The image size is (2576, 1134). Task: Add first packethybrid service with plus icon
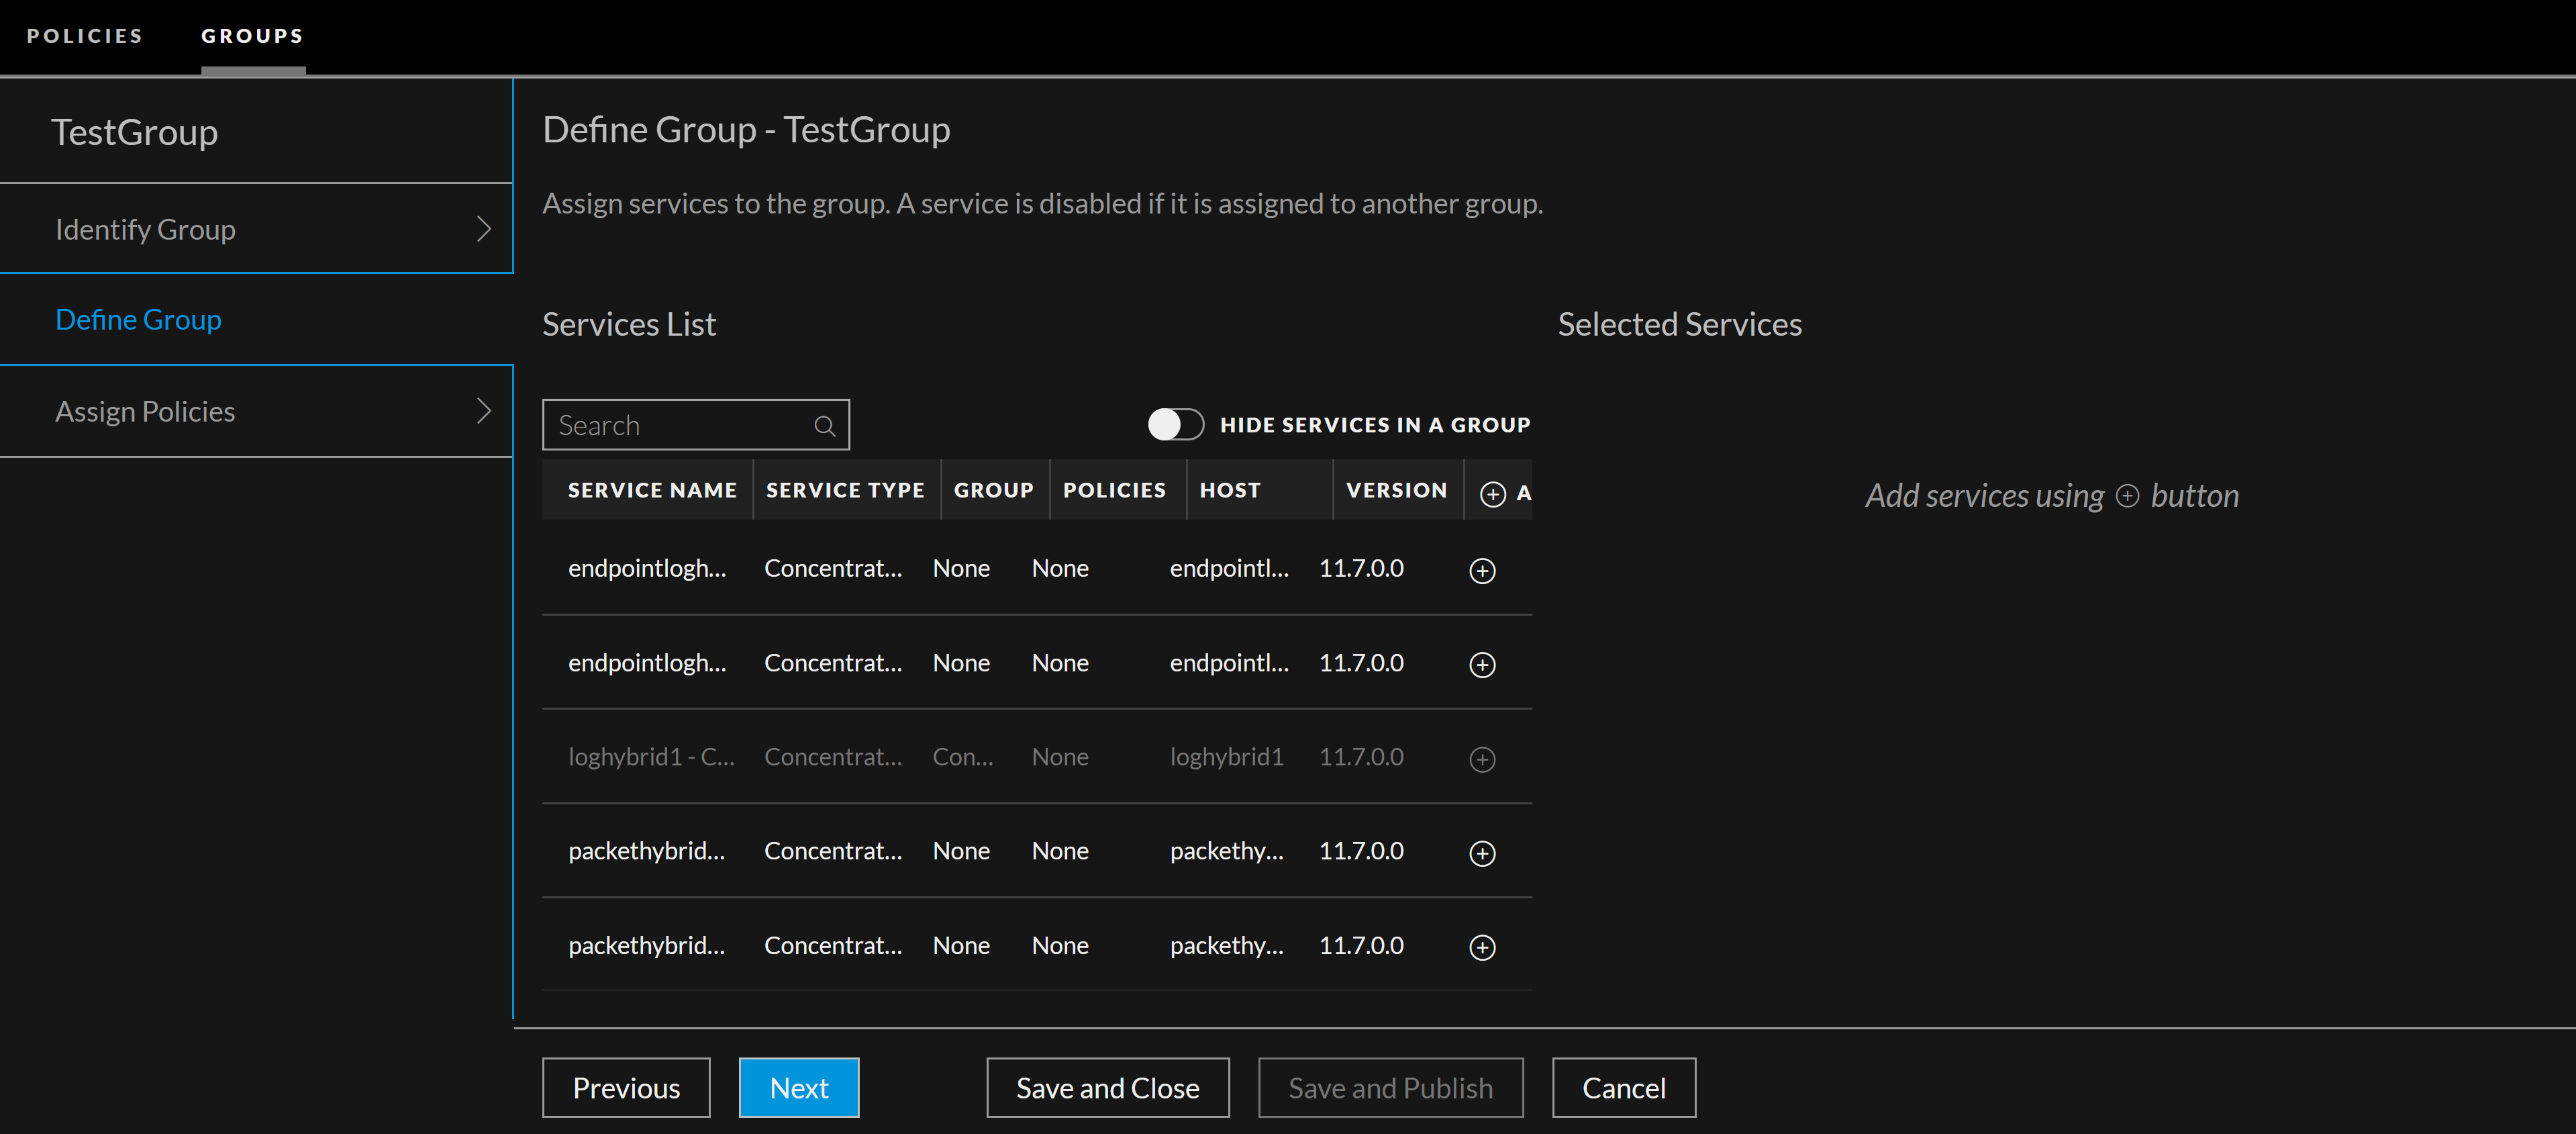[x=1482, y=853]
